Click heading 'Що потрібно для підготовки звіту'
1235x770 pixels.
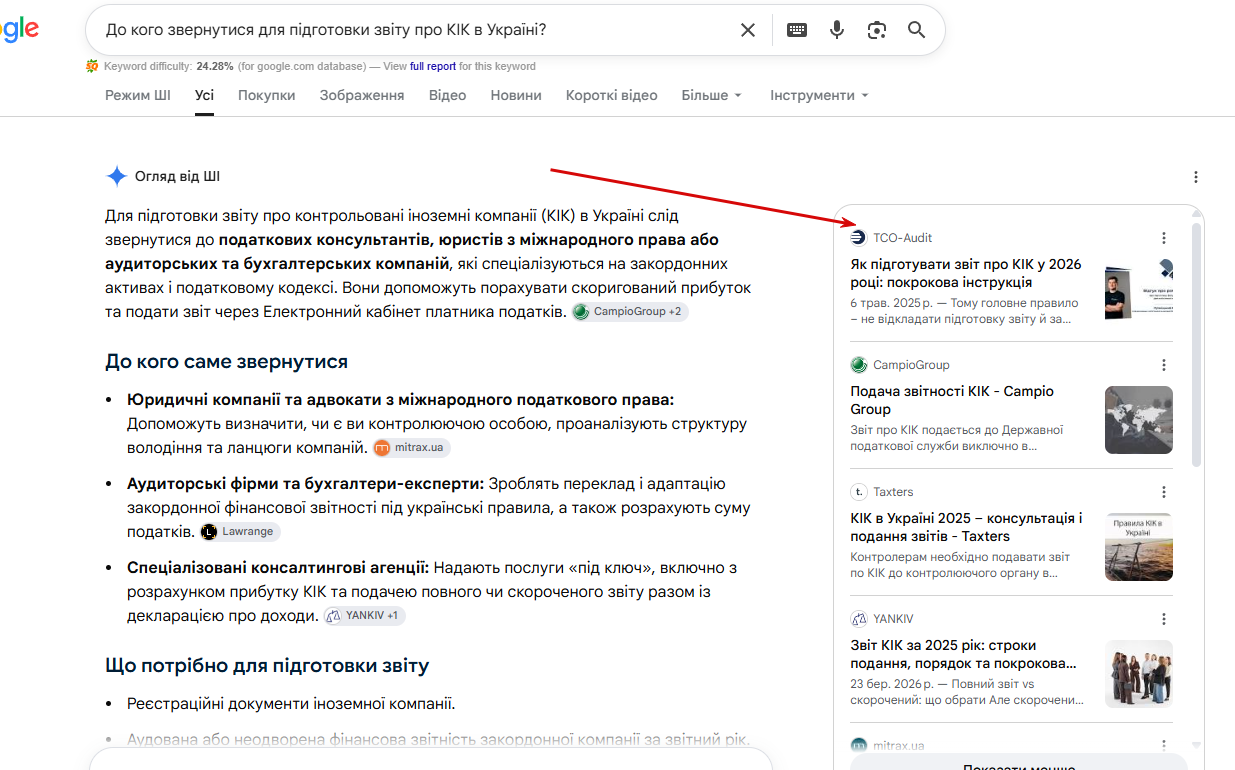tap(267, 665)
